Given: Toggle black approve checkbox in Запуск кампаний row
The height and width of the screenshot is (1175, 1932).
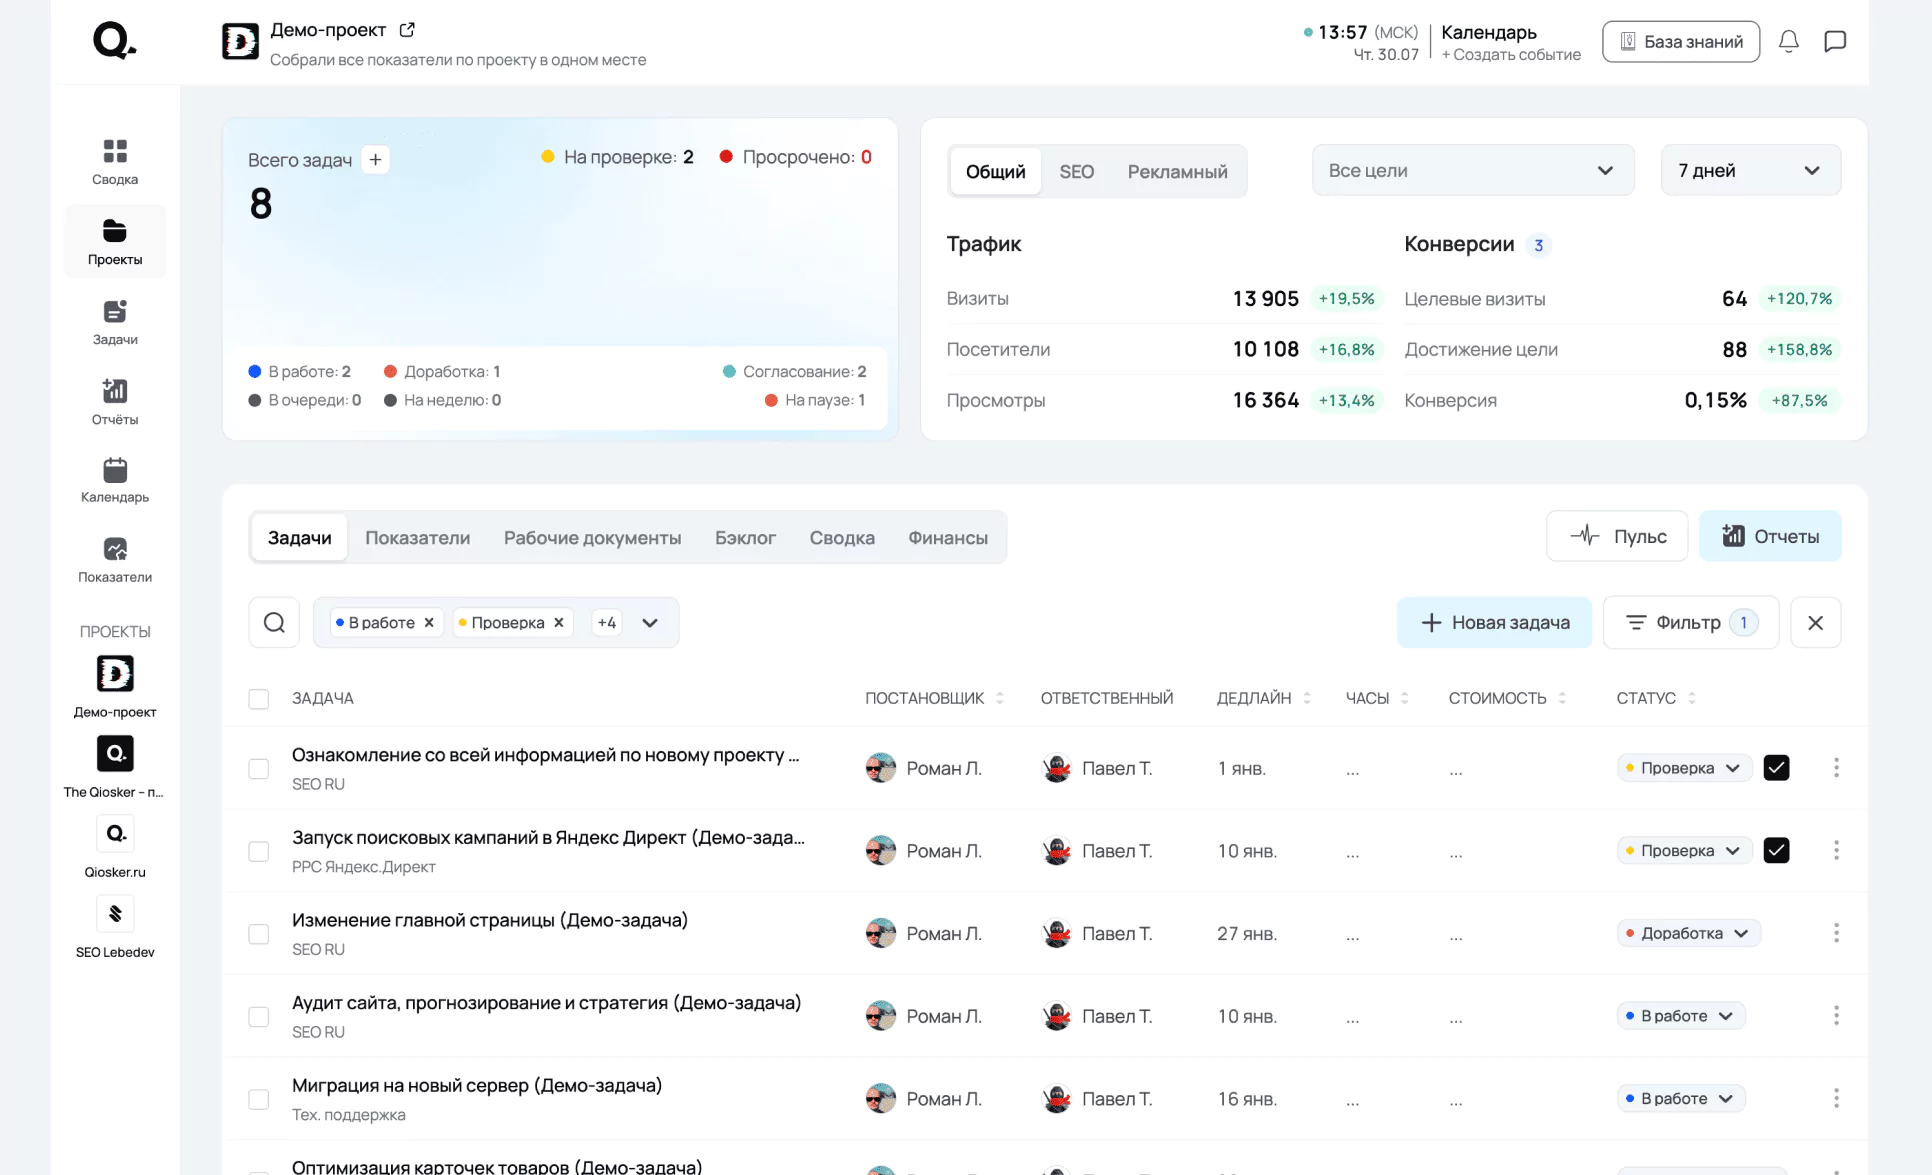Looking at the screenshot, I should [1776, 851].
